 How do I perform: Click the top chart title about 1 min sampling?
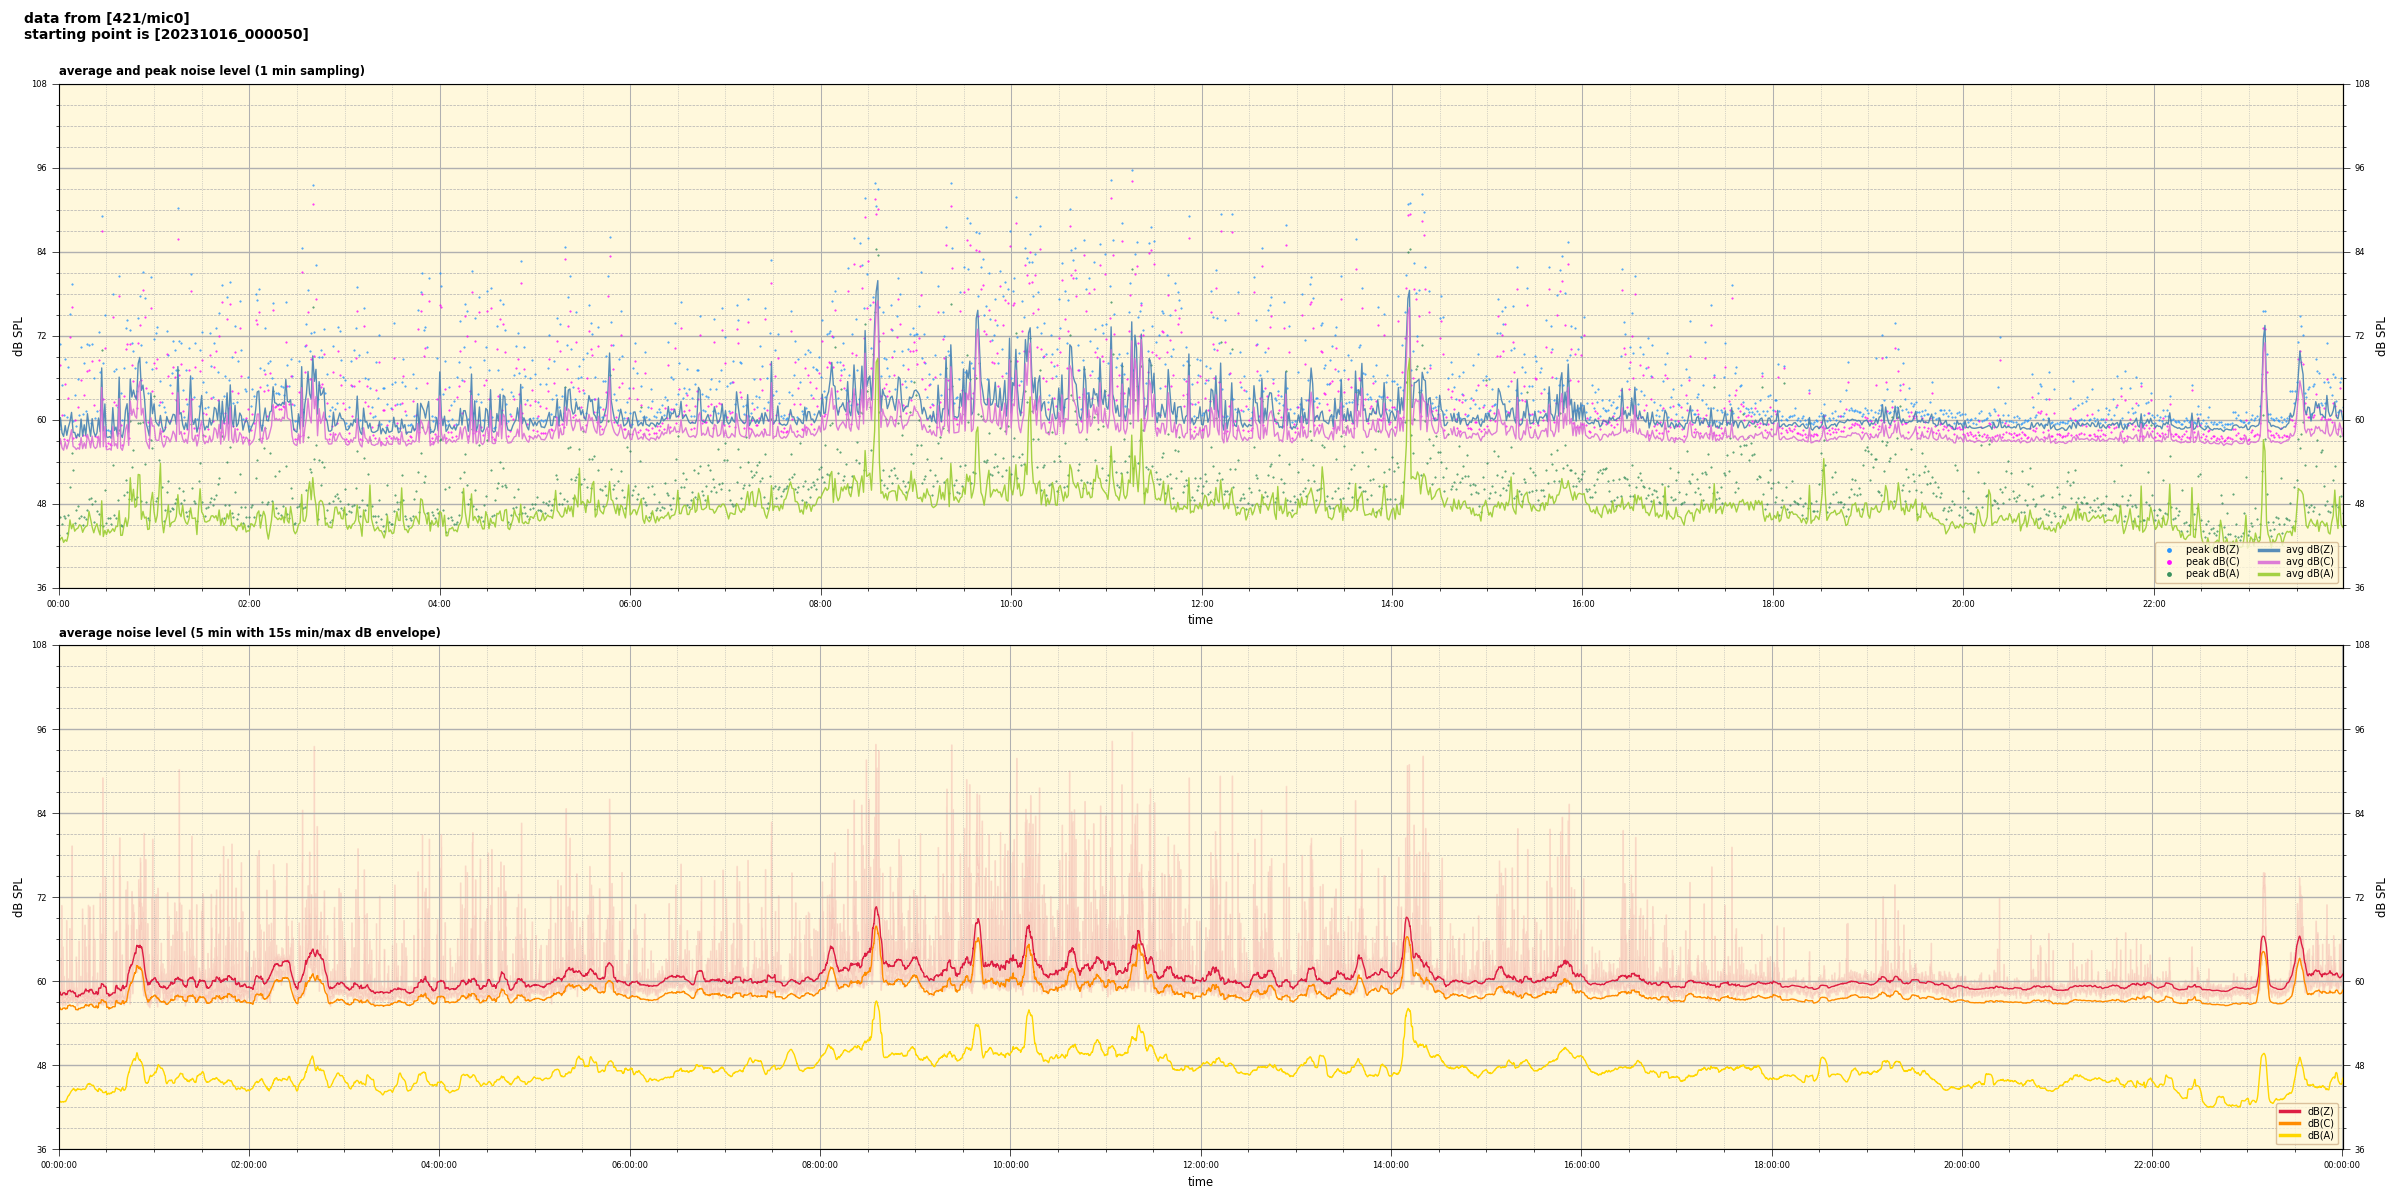pyautogui.click(x=211, y=71)
